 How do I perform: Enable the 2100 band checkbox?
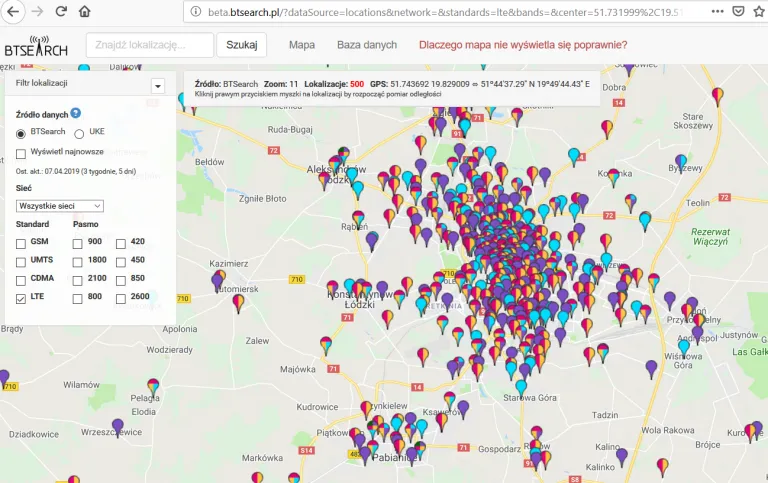click(77, 281)
